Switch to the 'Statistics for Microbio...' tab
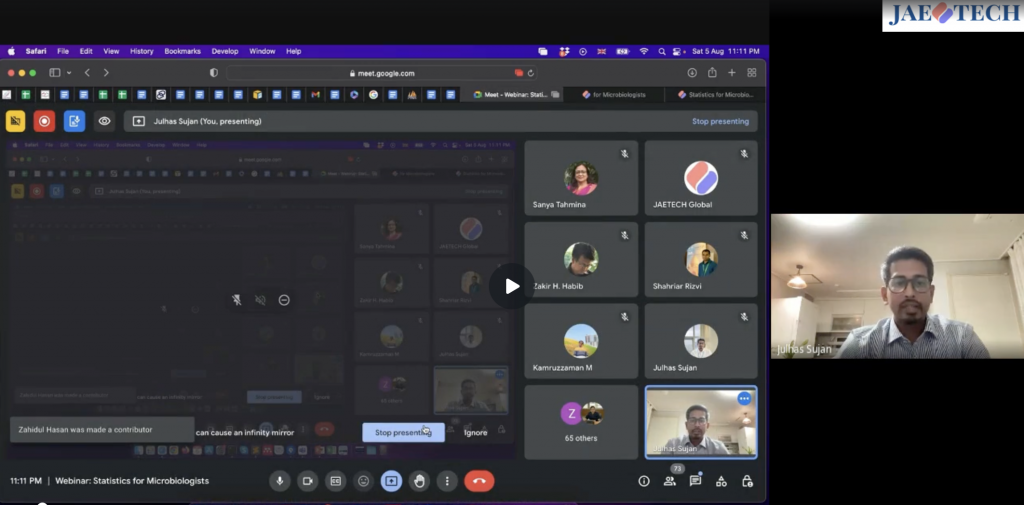Screen dimensions: 1024x505 (x=715, y=94)
